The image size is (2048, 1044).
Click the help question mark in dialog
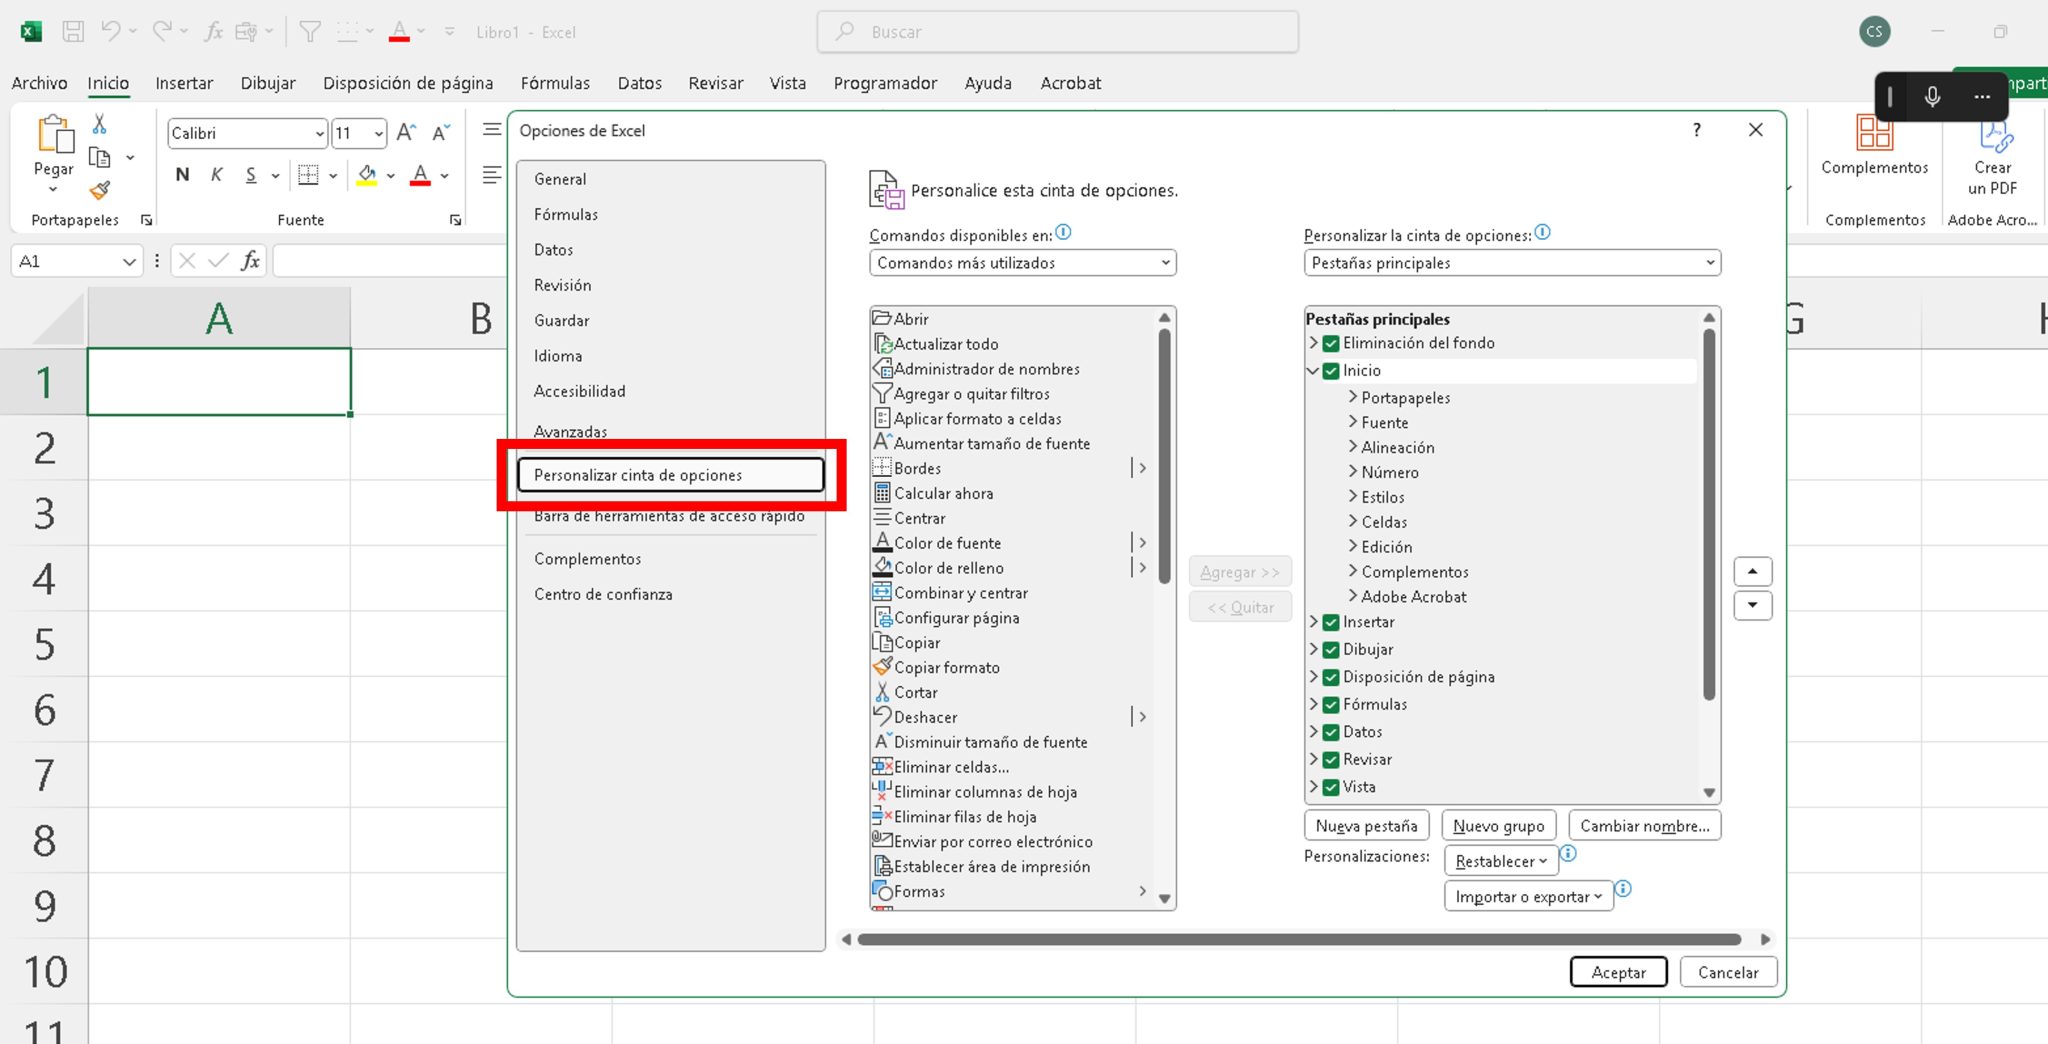coord(1697,130)
